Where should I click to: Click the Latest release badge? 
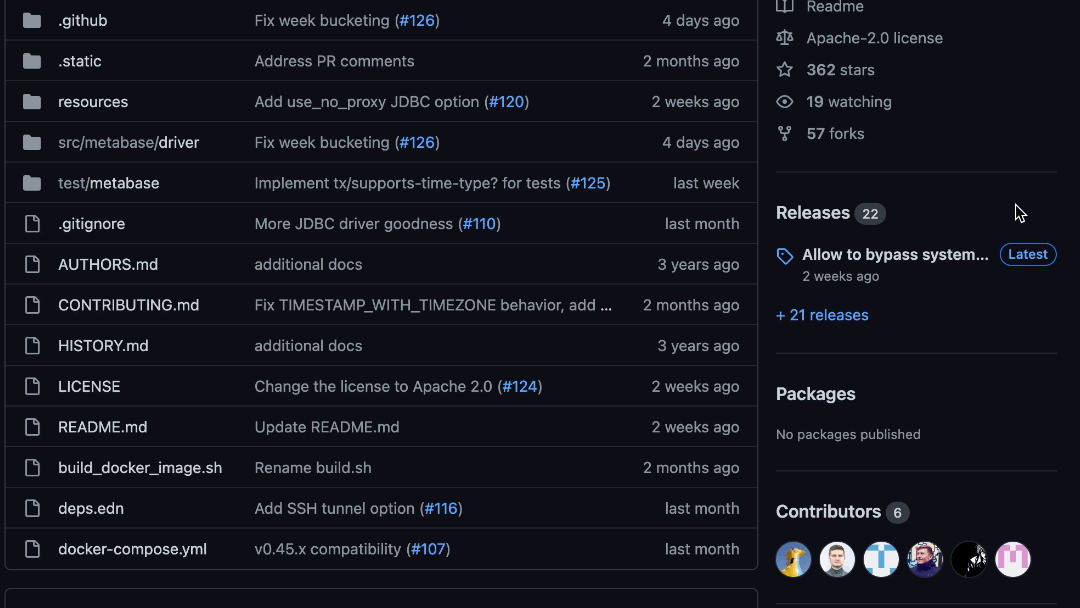1028,255
